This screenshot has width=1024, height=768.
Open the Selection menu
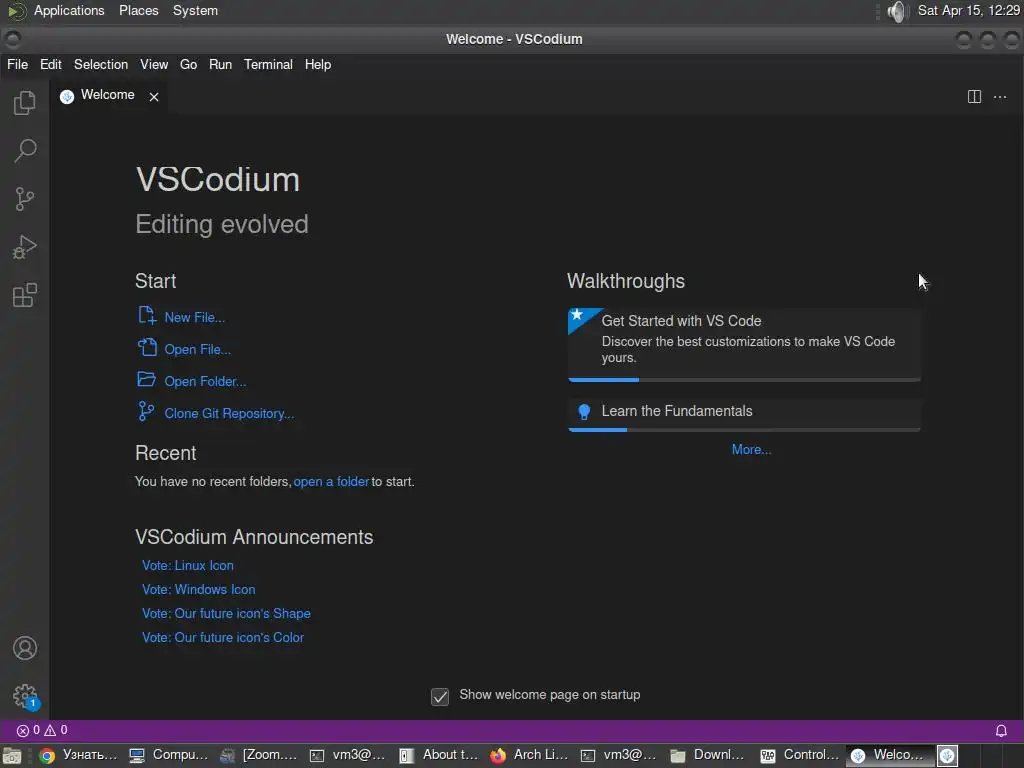click(x=101, y=65)
